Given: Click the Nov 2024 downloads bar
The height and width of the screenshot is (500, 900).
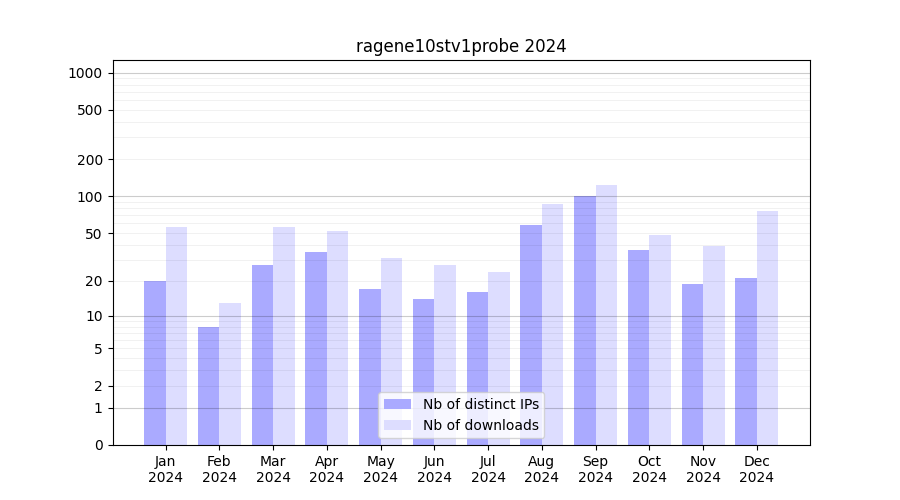Looking at the screenshot, I should pyautogui.click(x=714, y=345).
